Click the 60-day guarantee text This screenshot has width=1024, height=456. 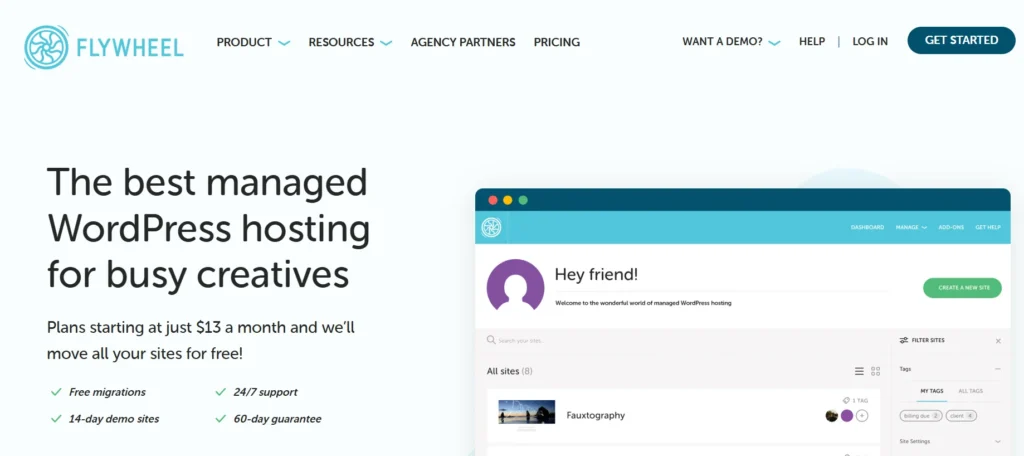click(278, 419)
